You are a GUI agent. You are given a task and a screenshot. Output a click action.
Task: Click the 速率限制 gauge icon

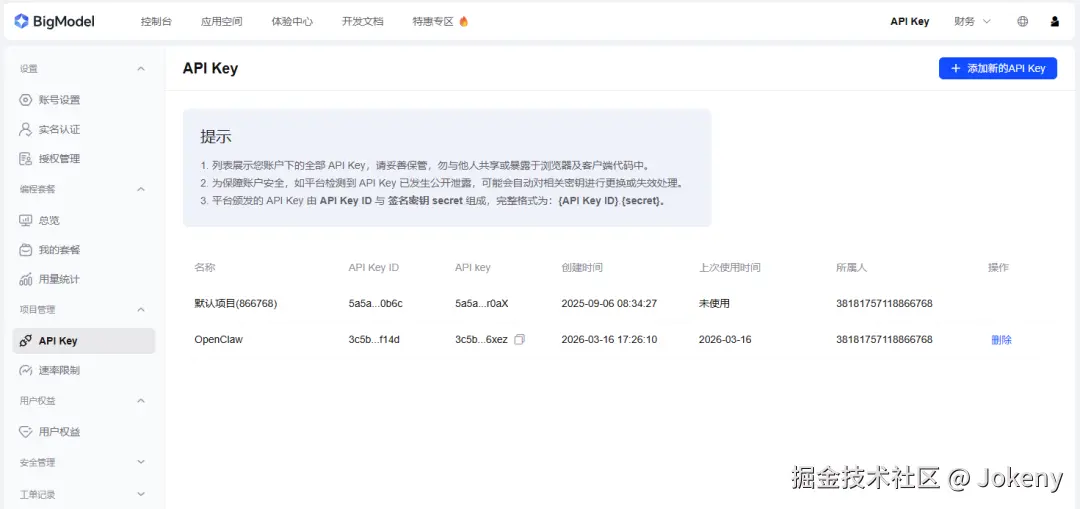25,370
